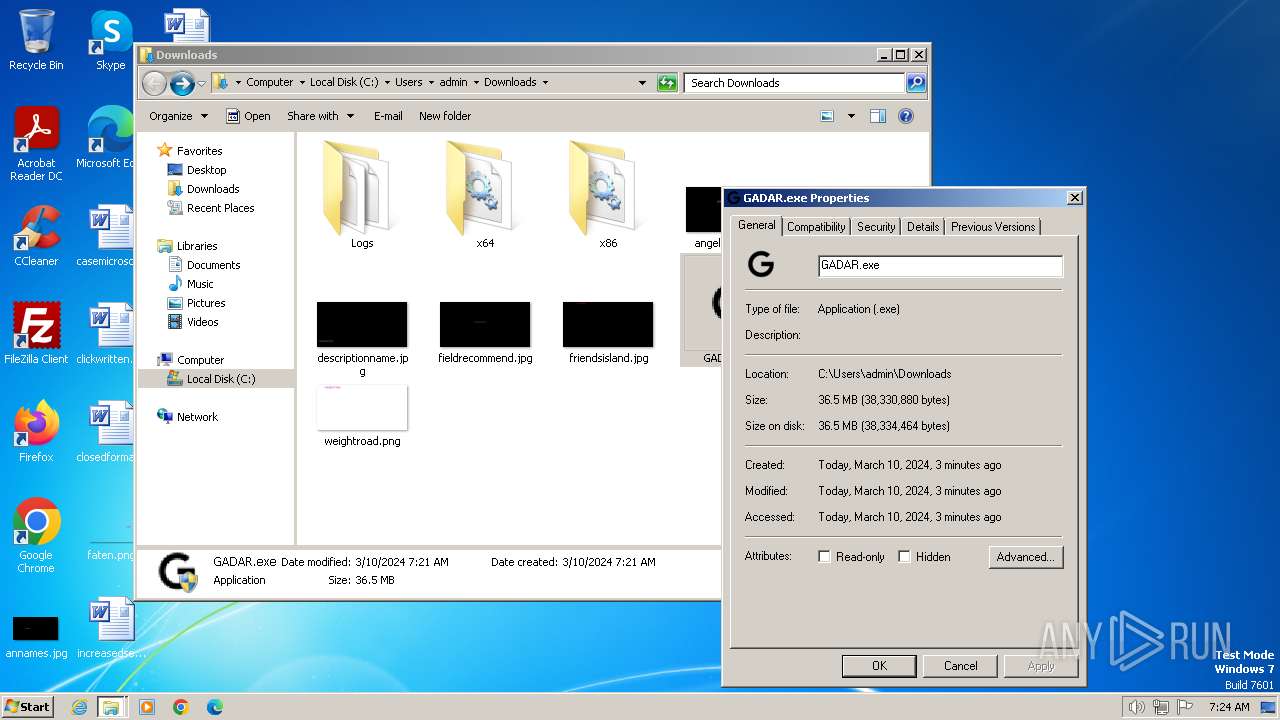
Task: Expand the Downloads breadcrumb arrow
Action: [545, 83]
